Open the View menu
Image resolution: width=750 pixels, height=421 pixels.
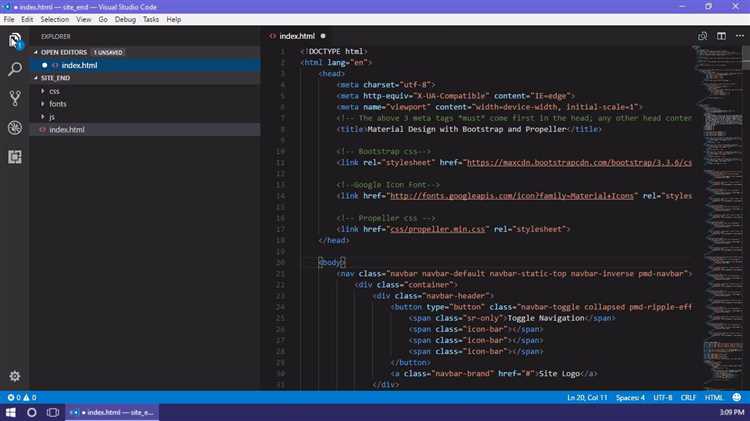pyautogui.click(x=84, y=20)
